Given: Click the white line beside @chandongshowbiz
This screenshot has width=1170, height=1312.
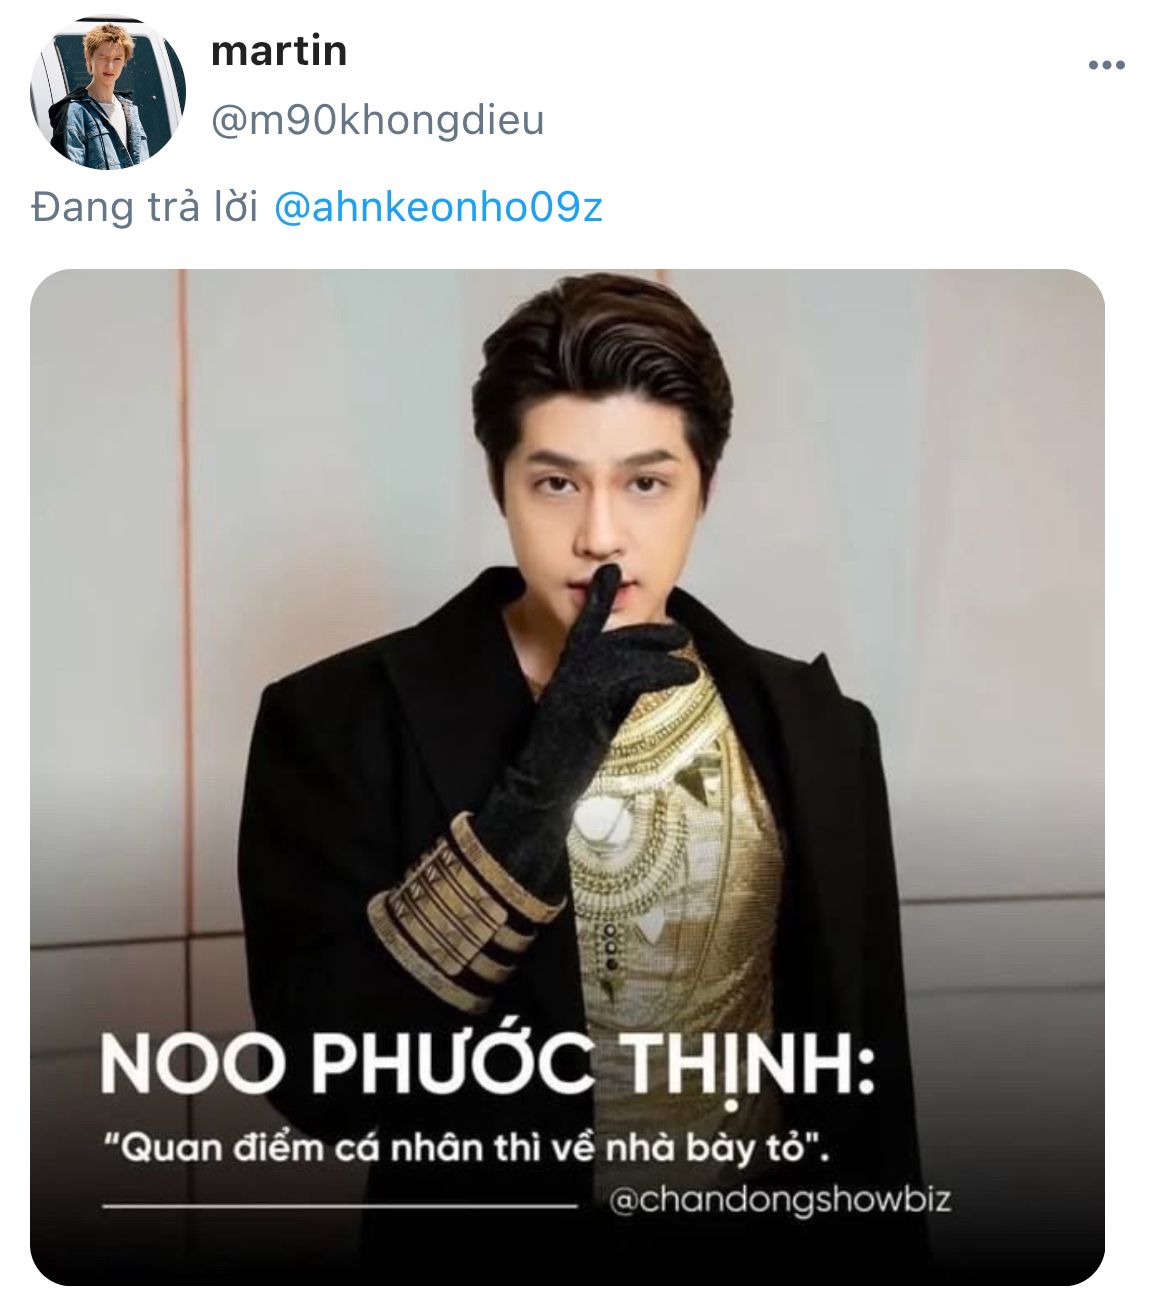Looking at the screenshot, I should (339, 1207).
